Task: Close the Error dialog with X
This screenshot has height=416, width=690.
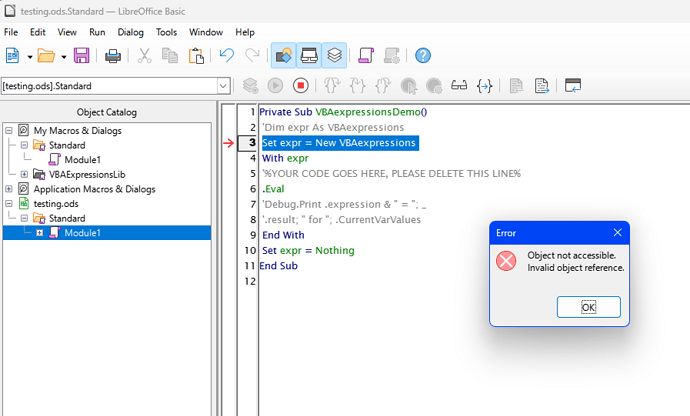Action: coord(617,232)
